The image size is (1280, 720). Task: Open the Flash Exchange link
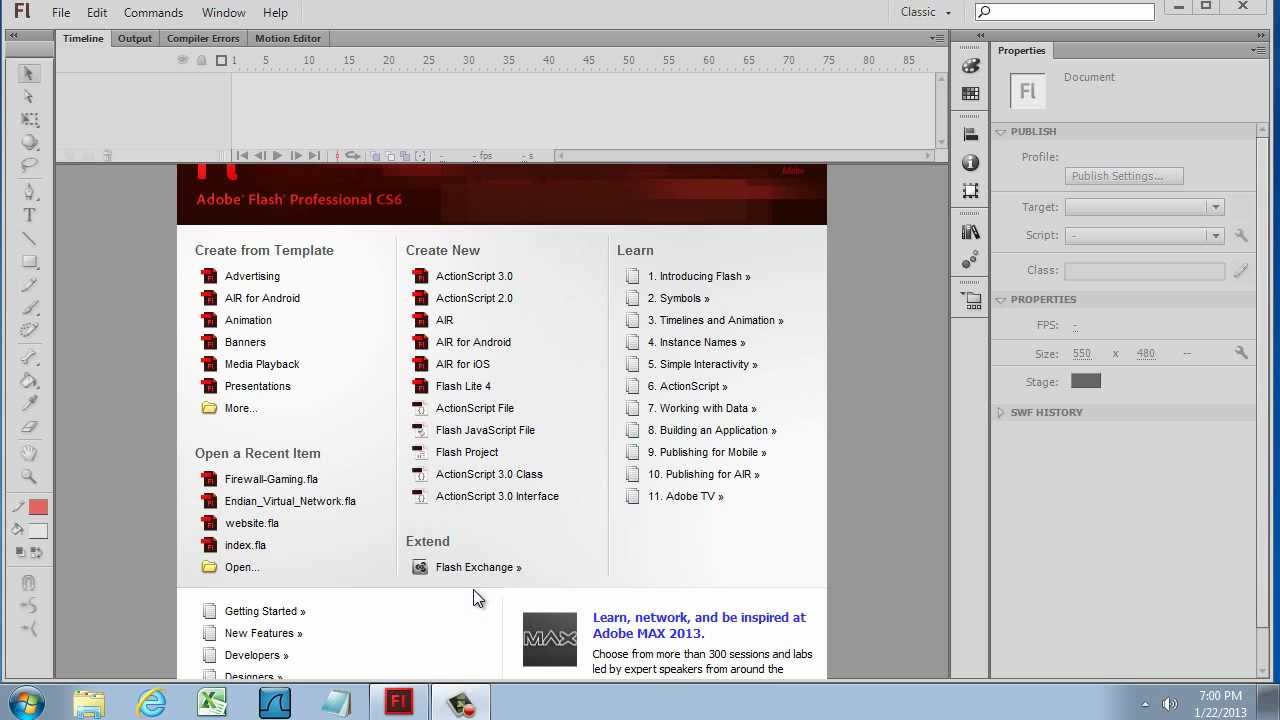coord(478,567)
